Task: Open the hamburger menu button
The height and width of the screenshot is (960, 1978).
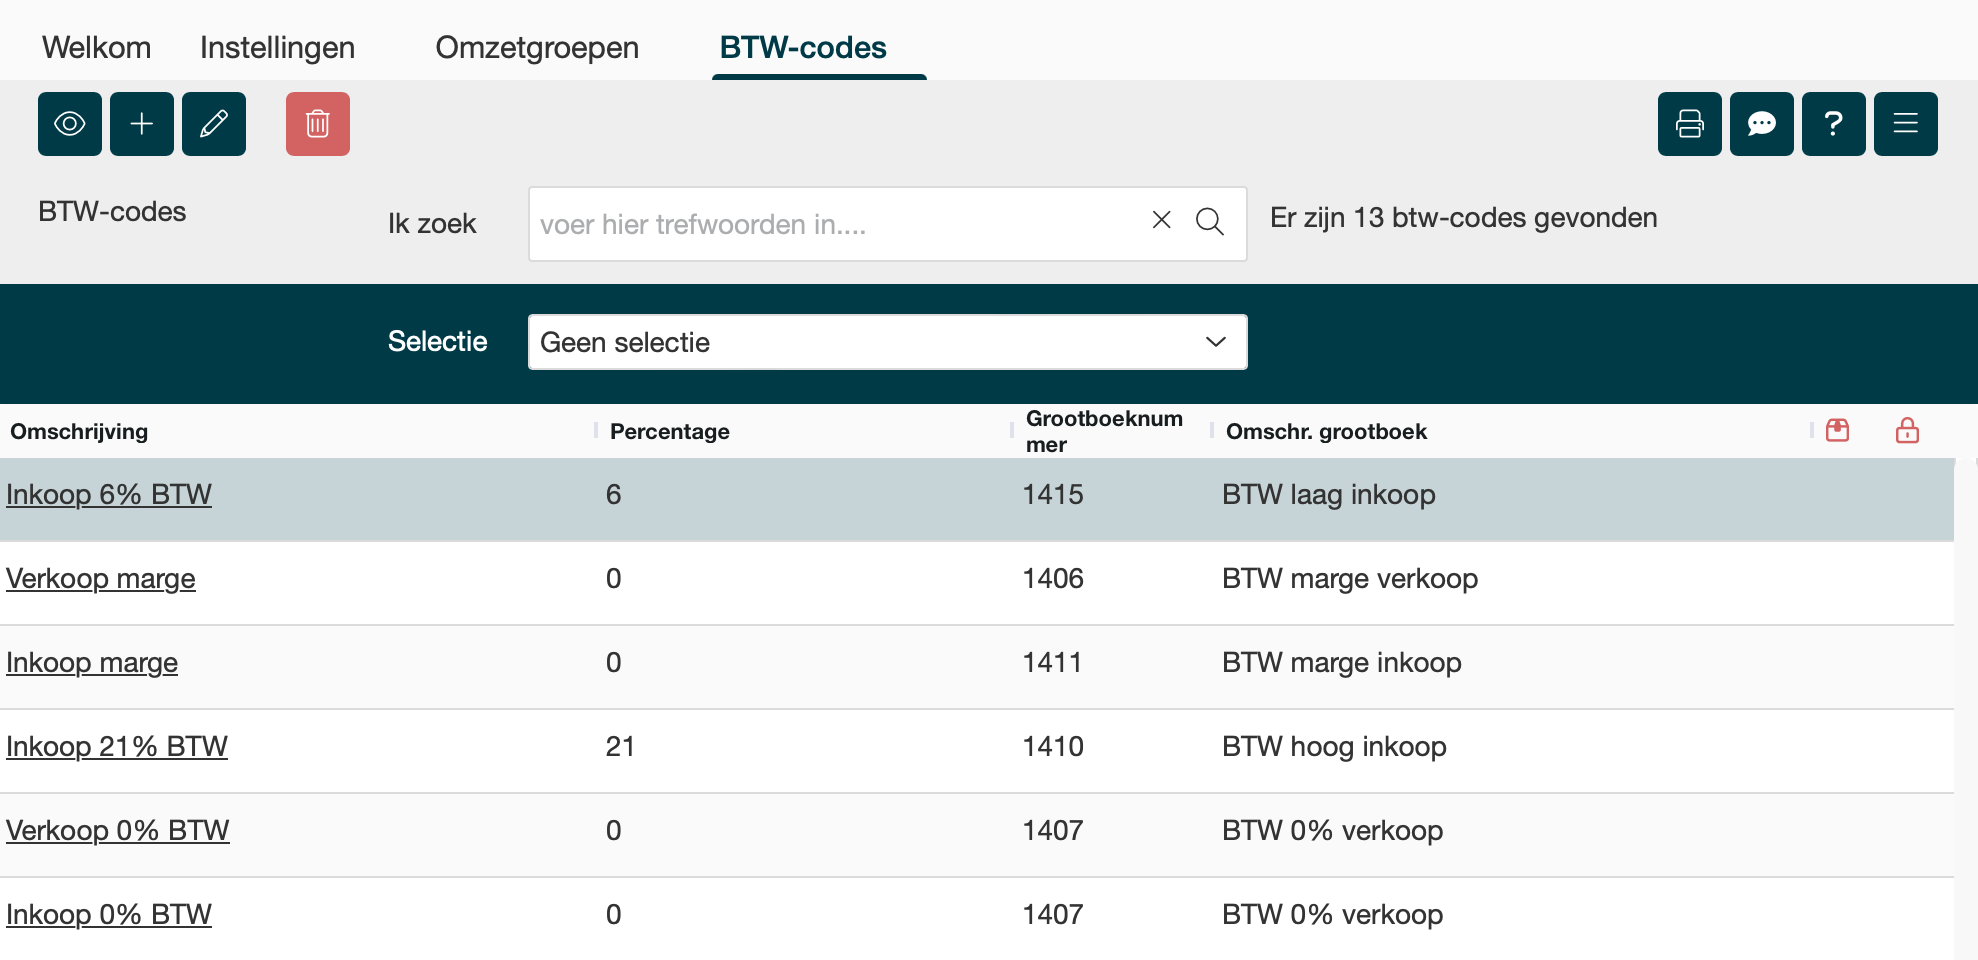Action: (x=1906, y=124)
